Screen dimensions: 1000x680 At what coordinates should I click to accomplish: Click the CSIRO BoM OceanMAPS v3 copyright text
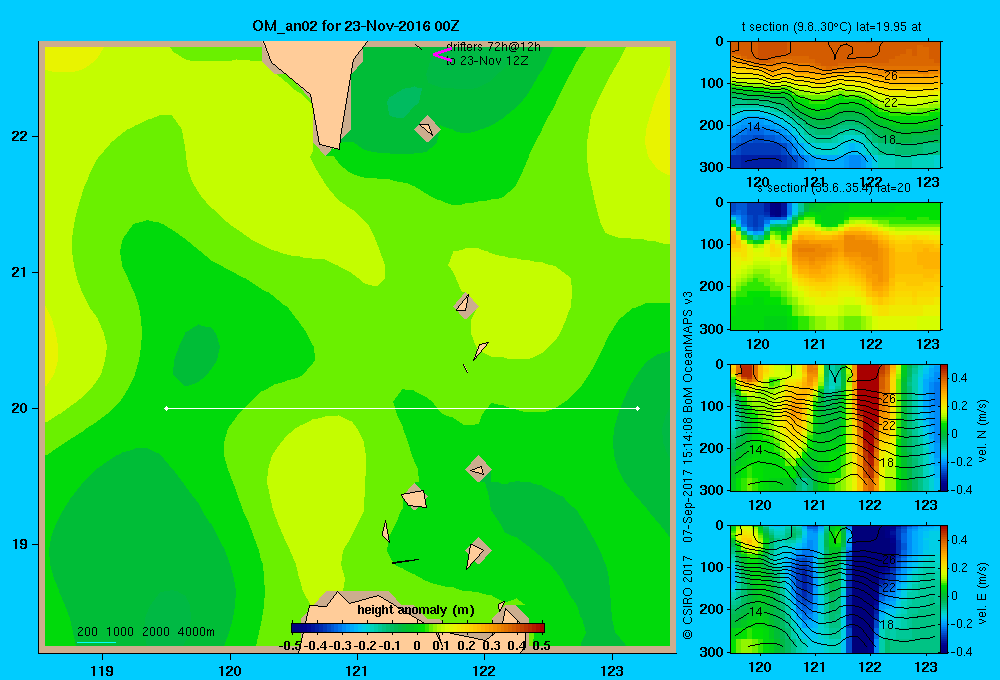[x=688, y=466]
